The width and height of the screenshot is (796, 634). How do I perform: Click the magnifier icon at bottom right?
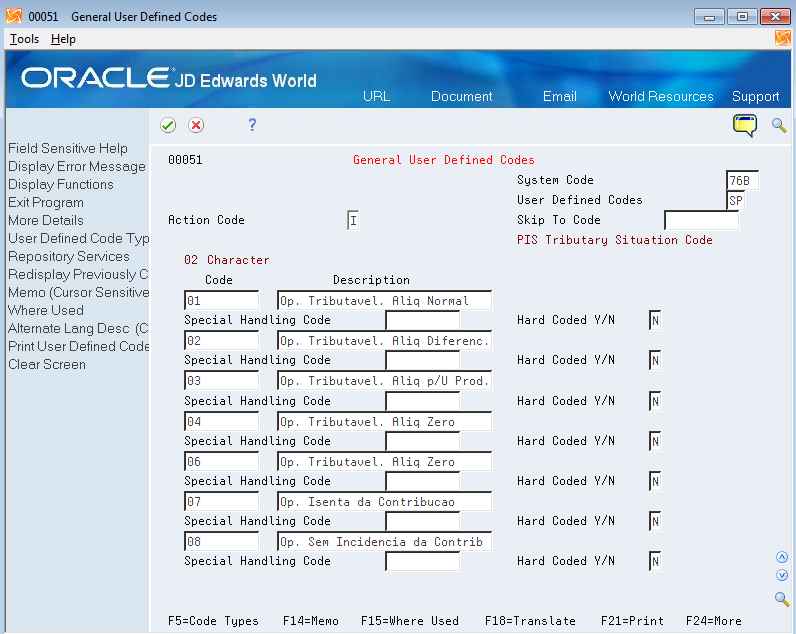782,599
